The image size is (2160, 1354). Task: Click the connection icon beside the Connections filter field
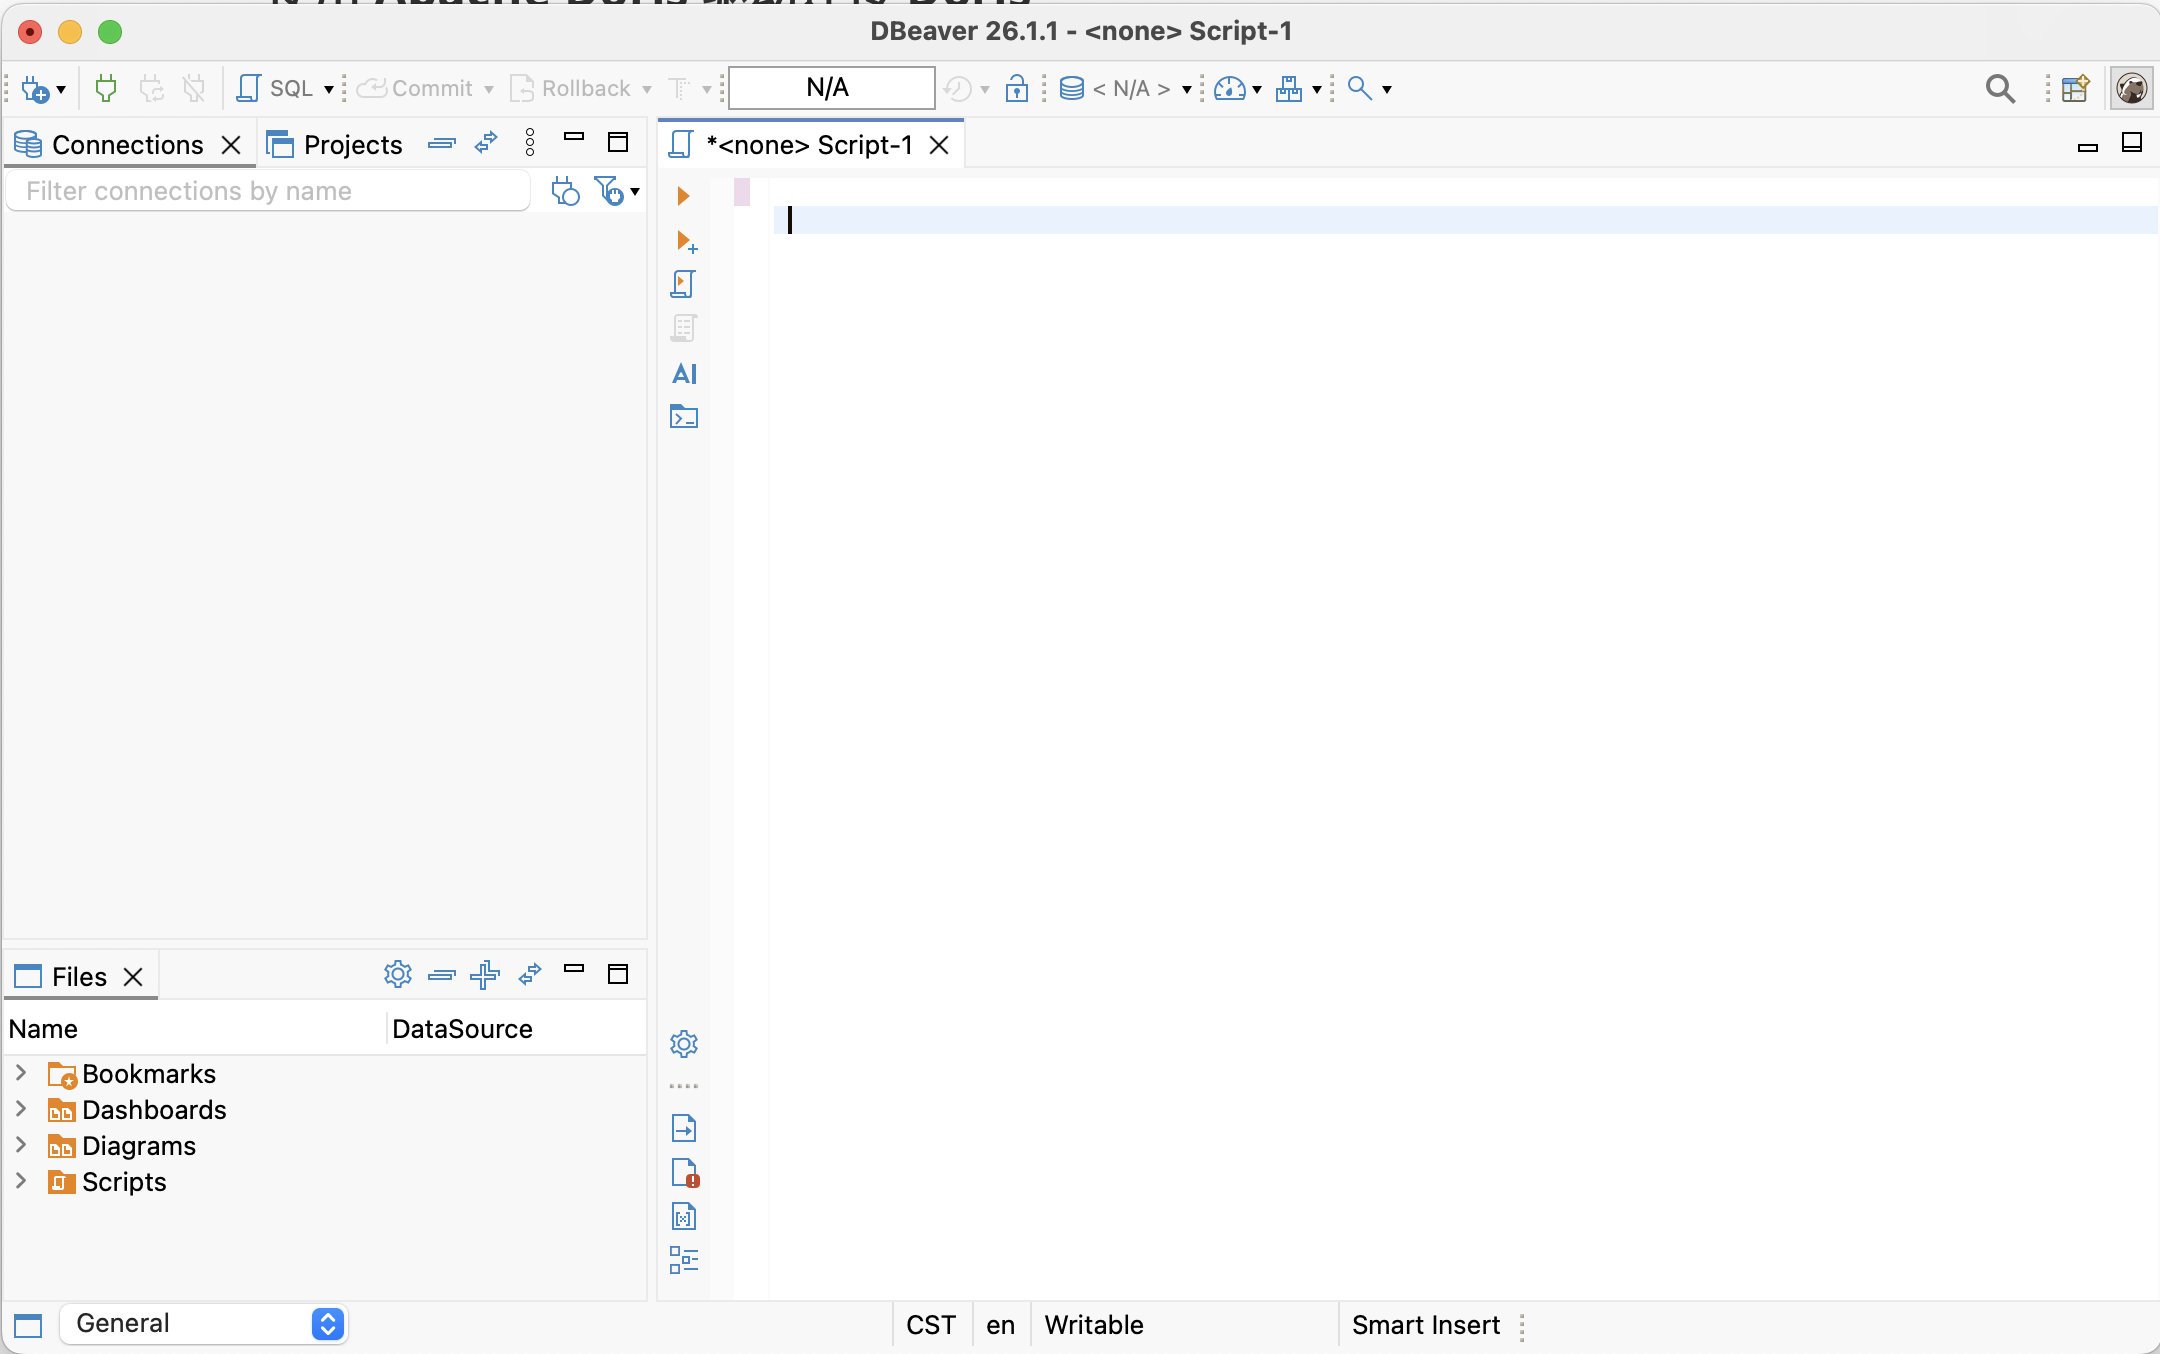point(565,190)
